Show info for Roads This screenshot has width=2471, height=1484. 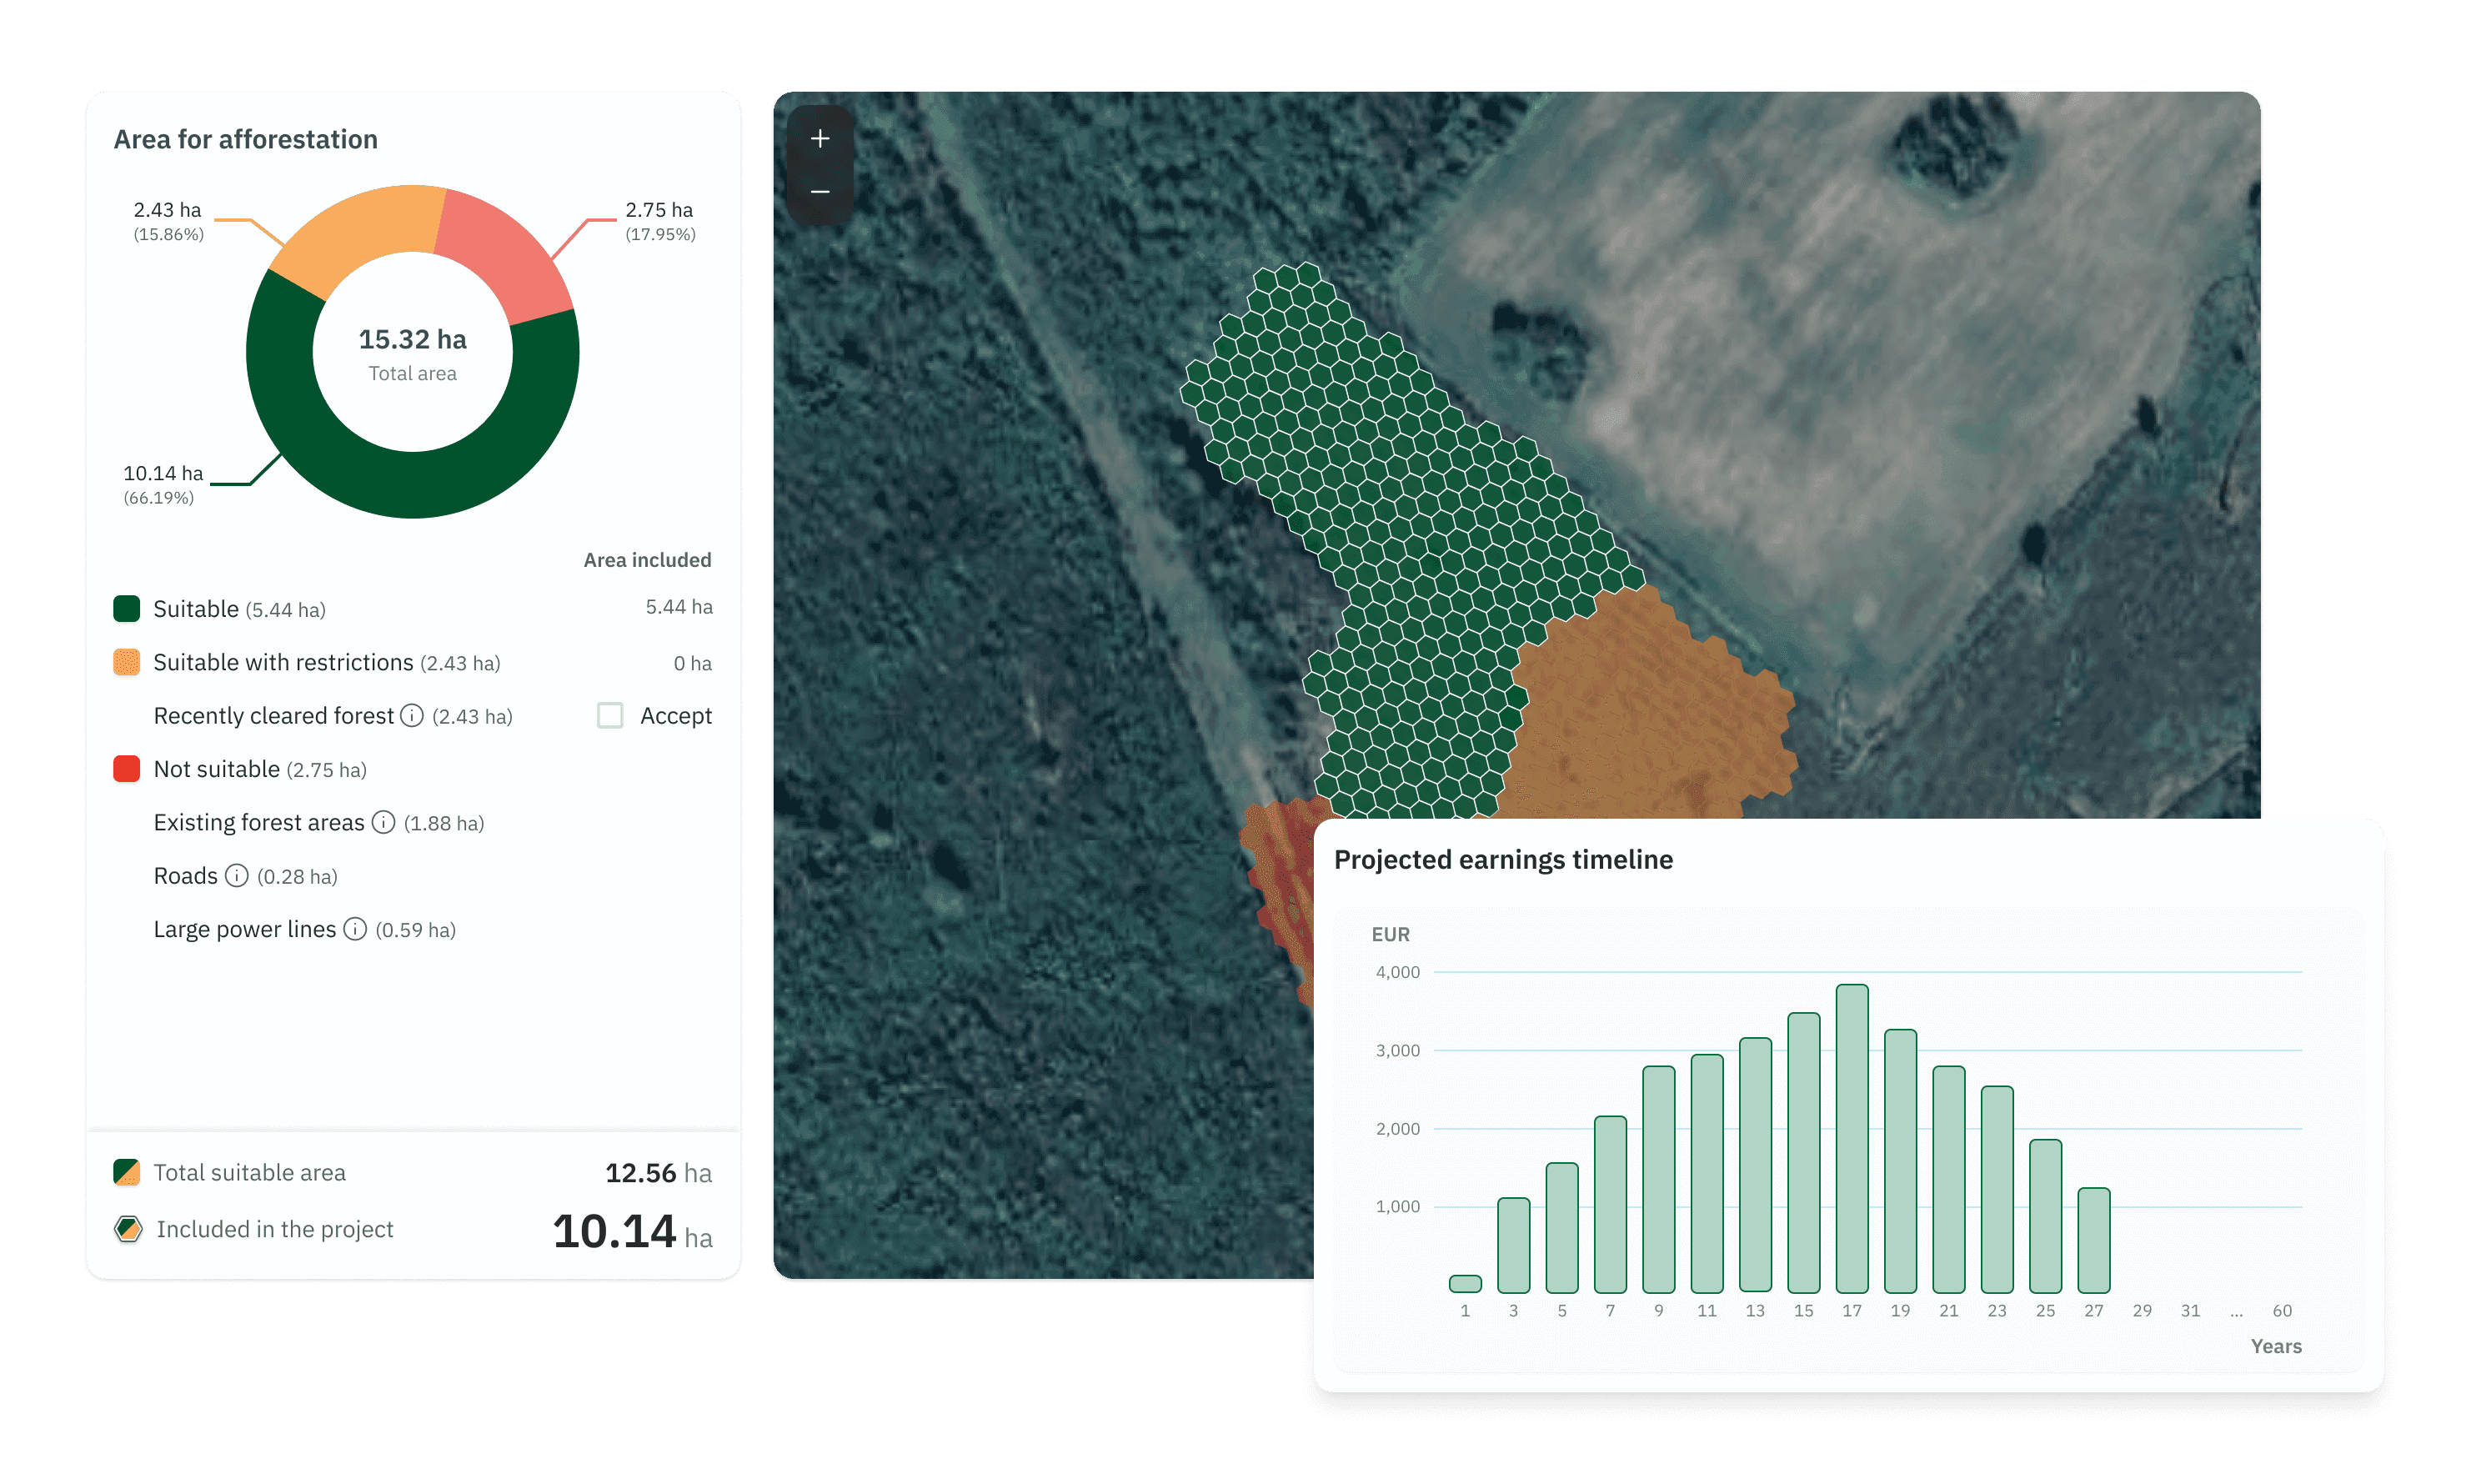click(236, 876)
